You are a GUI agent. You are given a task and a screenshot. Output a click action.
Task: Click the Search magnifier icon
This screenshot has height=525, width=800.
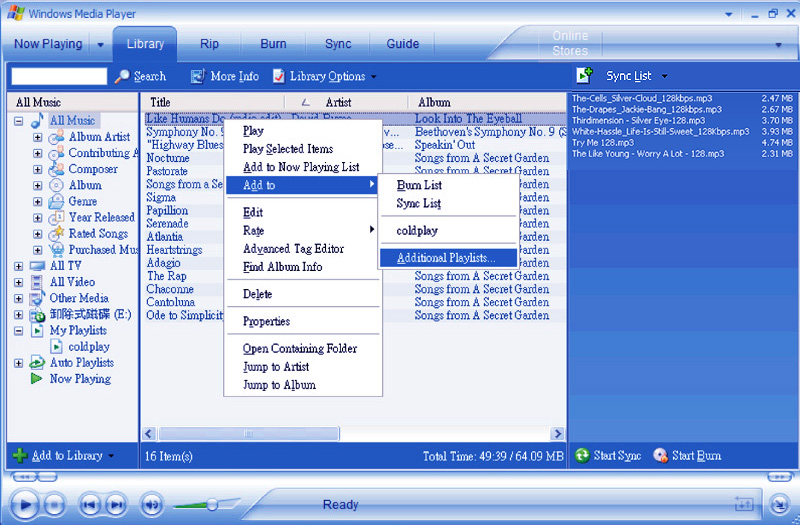coord(121,77)
